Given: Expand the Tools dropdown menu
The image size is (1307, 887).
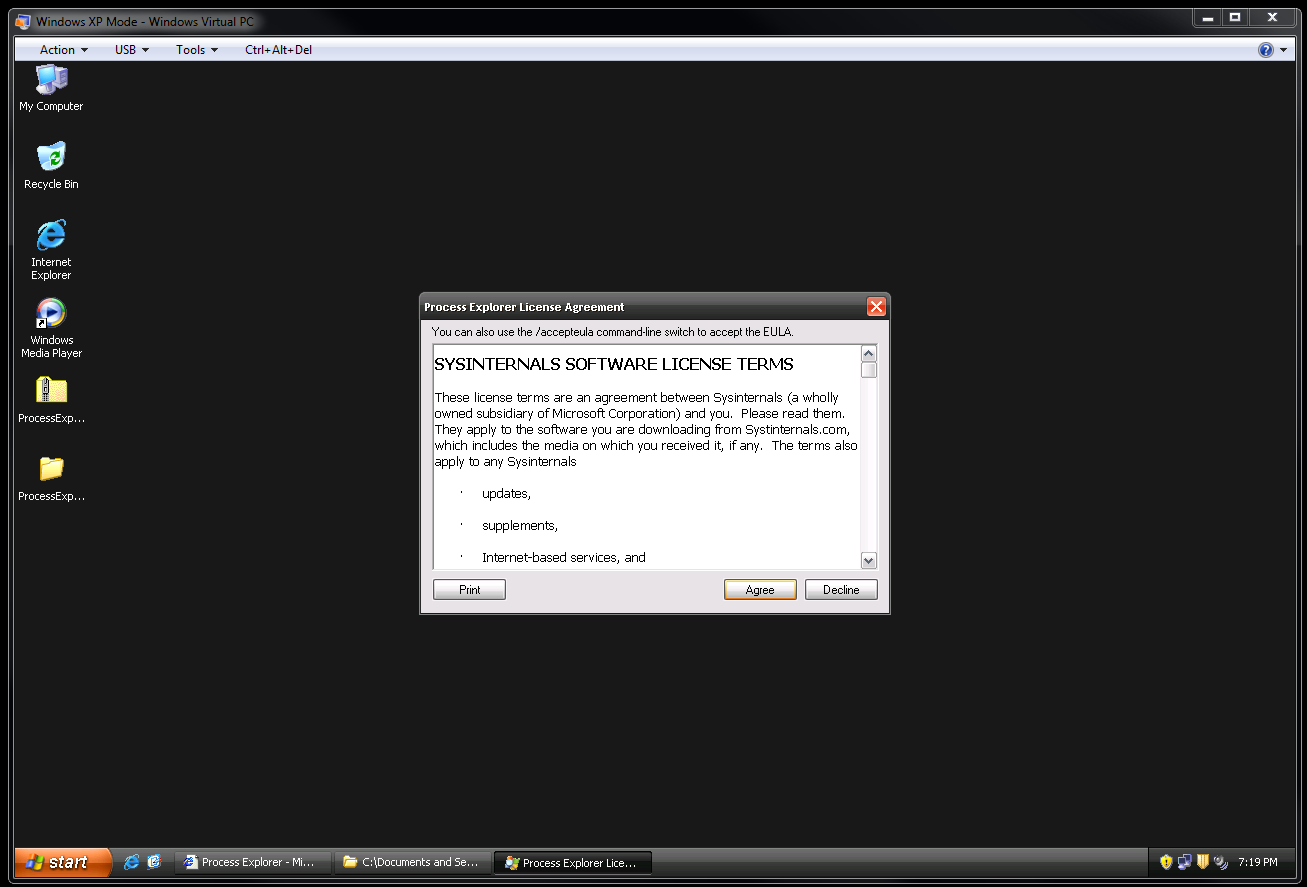Looking at the screenshot, I should [x=196, y=50].
